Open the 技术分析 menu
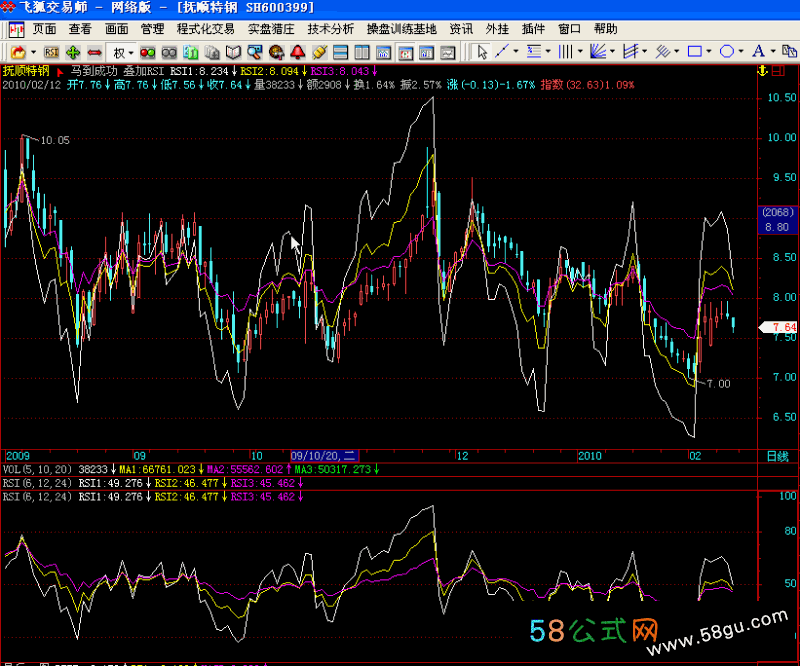 point(330,30)
